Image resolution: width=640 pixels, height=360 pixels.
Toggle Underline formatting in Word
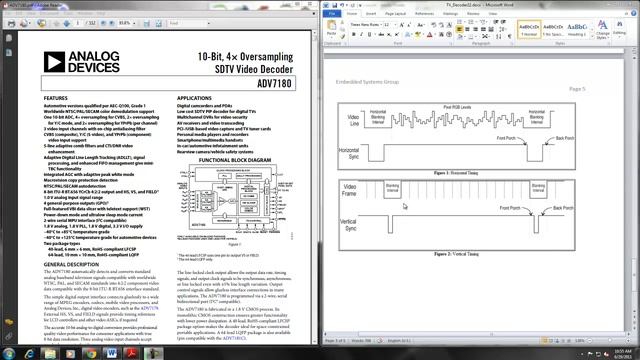tap(369, 35)
